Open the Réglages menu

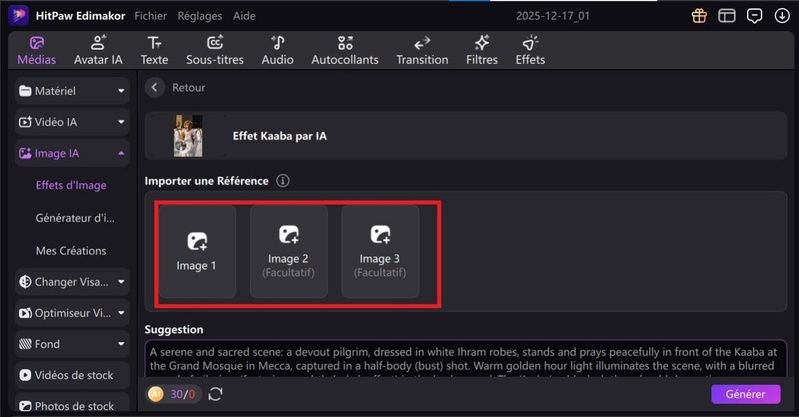point(200,16)
